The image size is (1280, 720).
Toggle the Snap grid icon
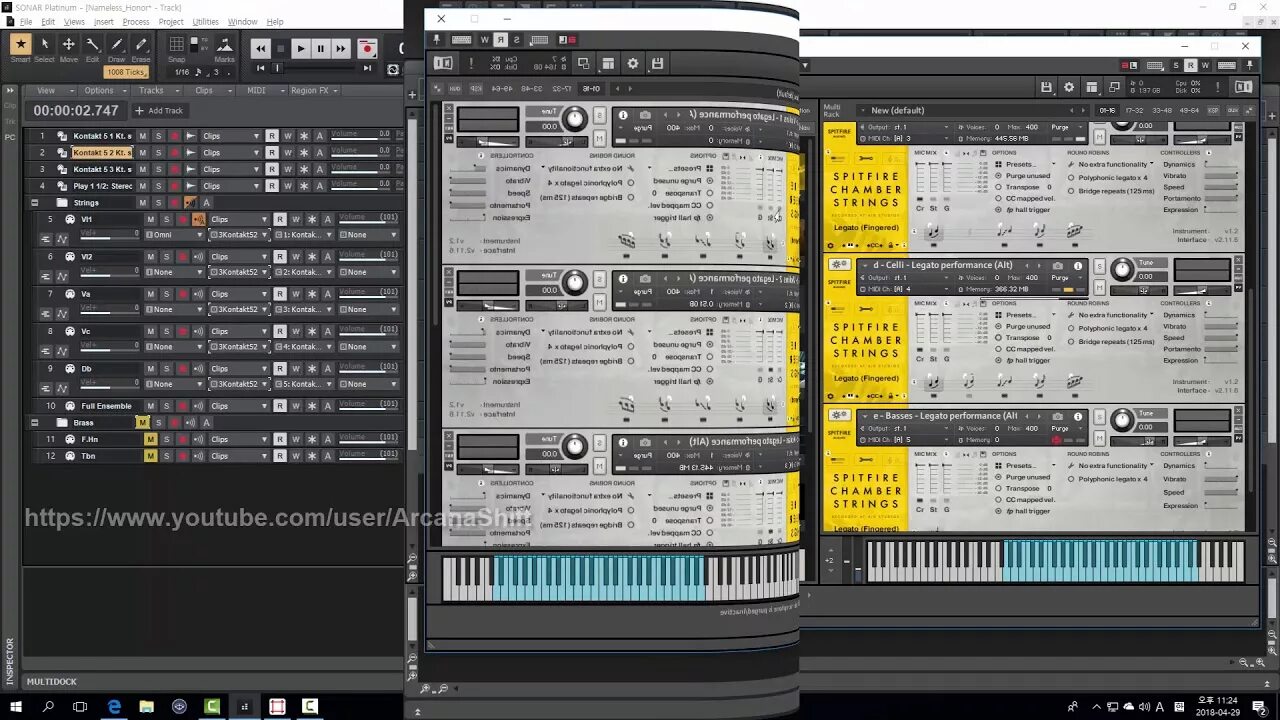click(x=176, y=44)
